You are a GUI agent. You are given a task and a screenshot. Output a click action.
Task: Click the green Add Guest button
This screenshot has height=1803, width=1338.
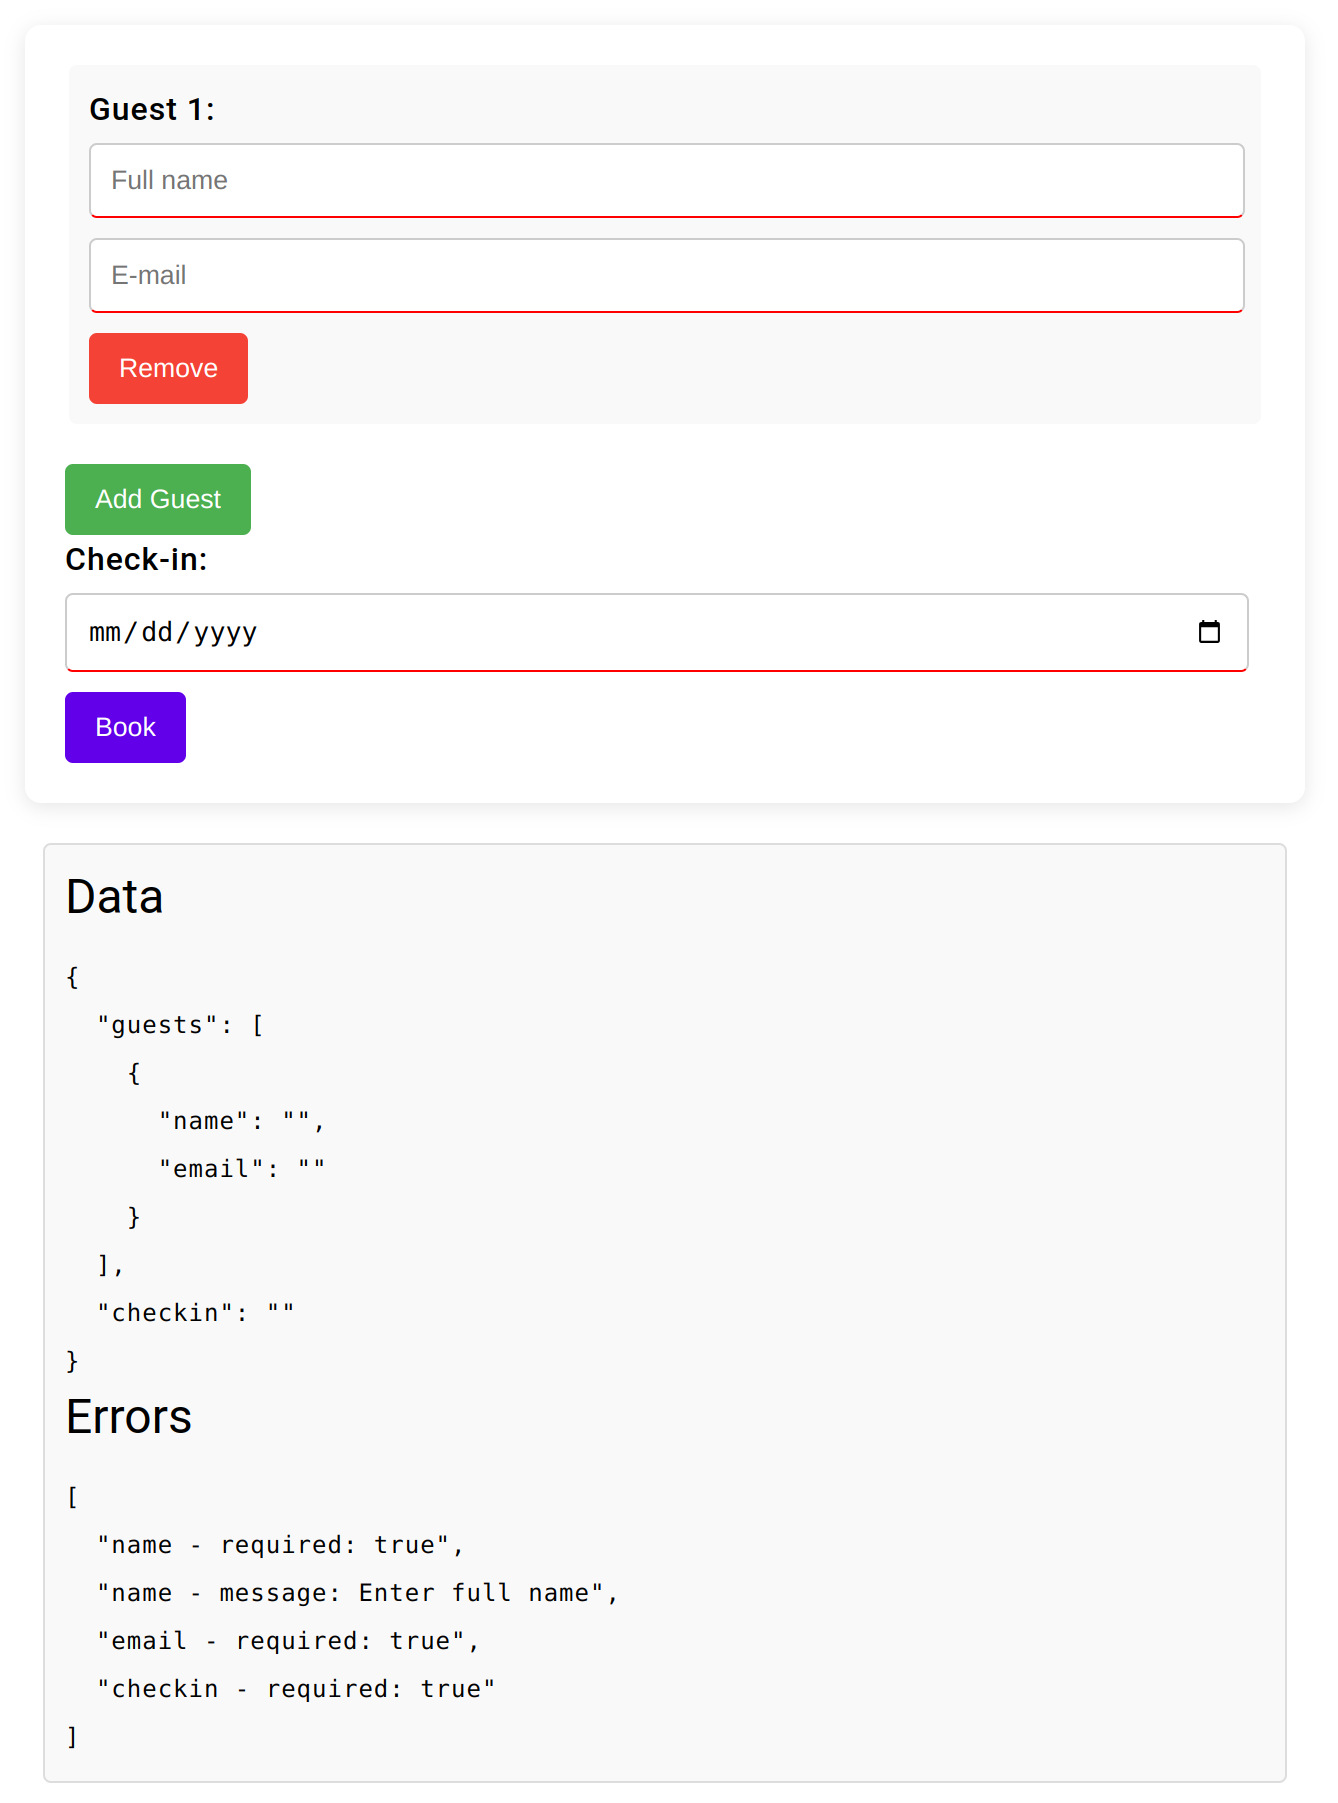(x=158, y=499)
